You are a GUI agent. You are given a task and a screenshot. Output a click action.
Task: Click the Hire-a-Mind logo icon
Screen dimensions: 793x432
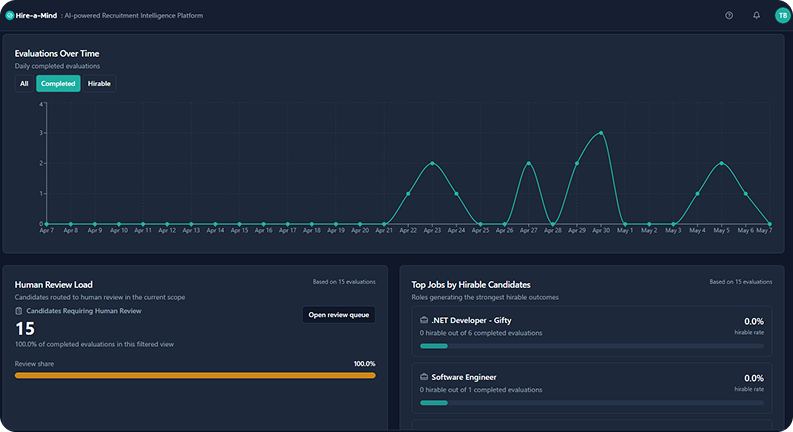10,16
